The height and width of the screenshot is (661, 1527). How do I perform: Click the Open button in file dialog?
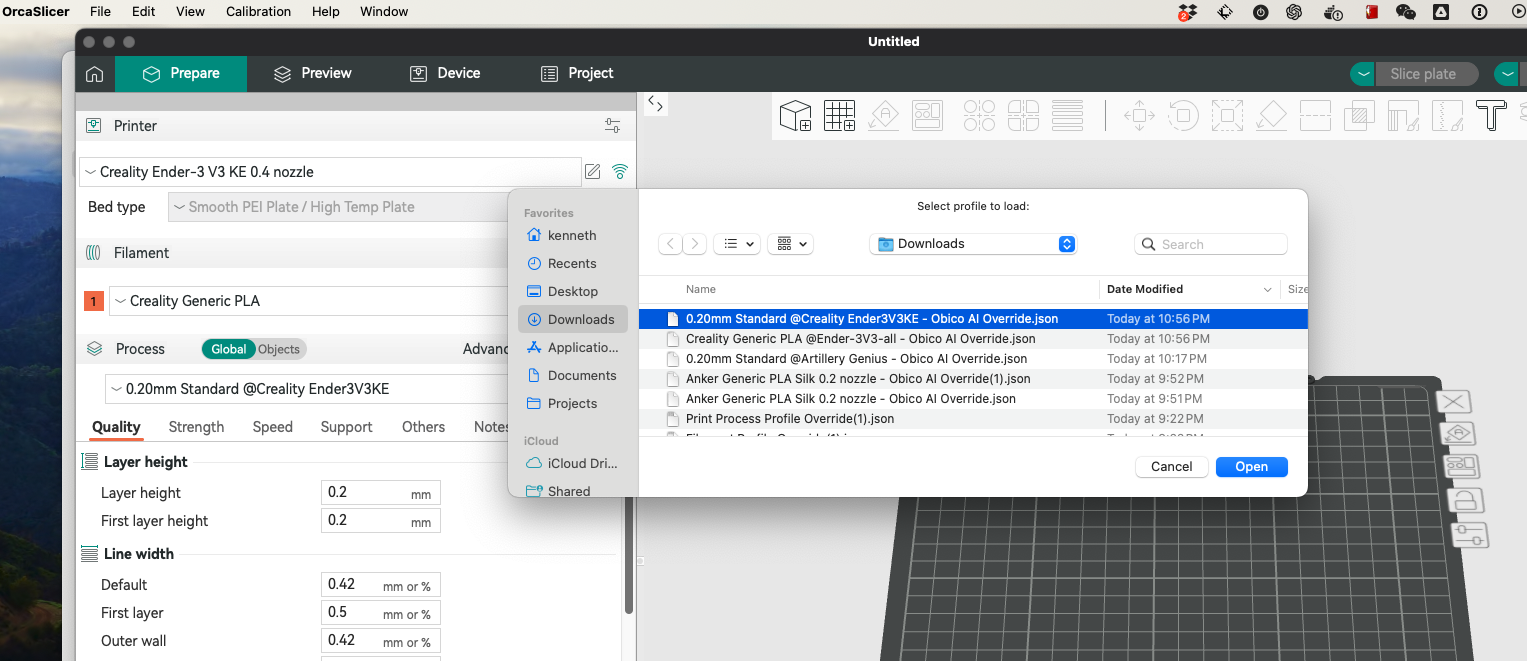click(1251, 467)
